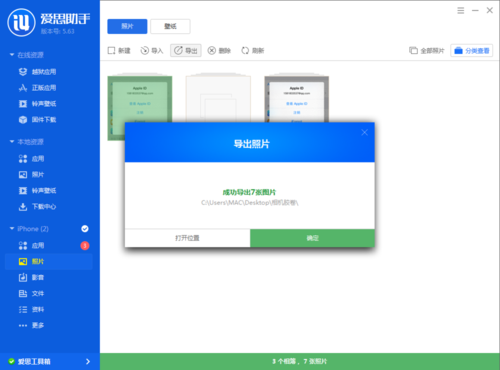The width and height of the screenshot is (500, 370).
Task: Collapse the 在线资源 group
Action: point(12,55)
